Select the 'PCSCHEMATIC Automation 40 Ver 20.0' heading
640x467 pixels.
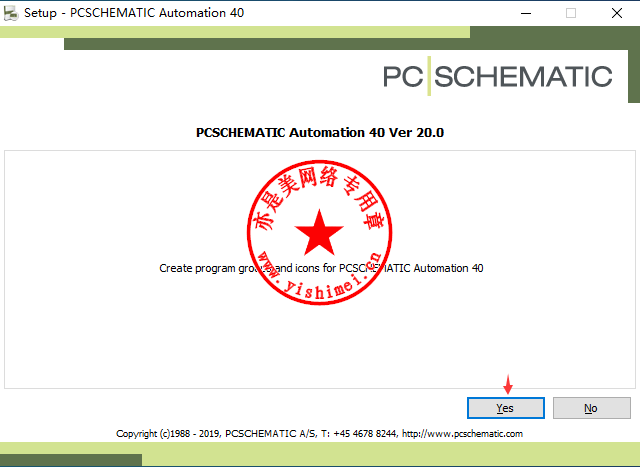(x=320, y=133)
